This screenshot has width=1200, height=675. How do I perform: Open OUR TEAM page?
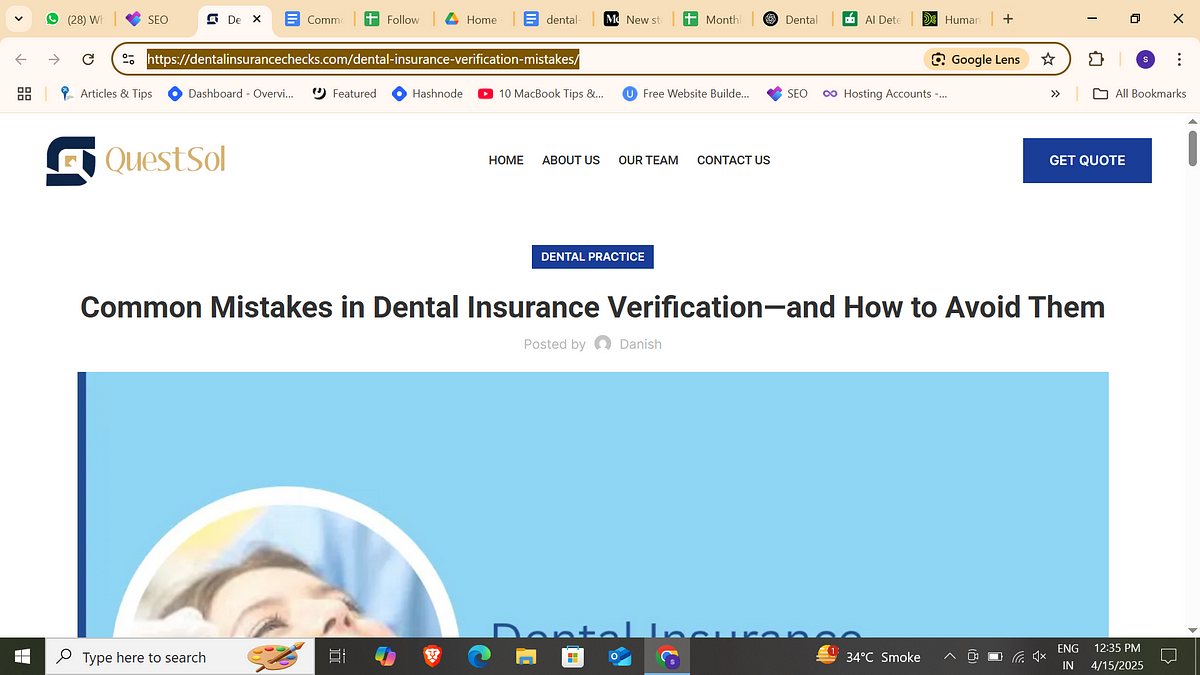(x=648, y=160)
